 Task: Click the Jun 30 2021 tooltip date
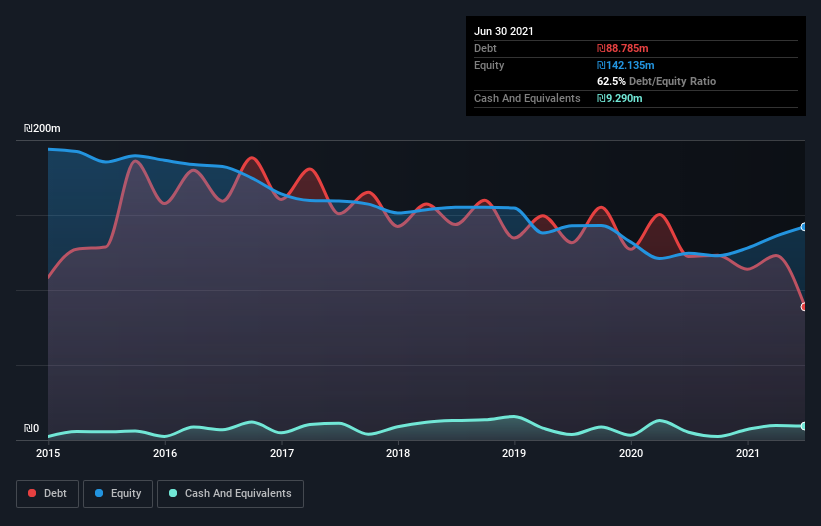click(504, 31)
